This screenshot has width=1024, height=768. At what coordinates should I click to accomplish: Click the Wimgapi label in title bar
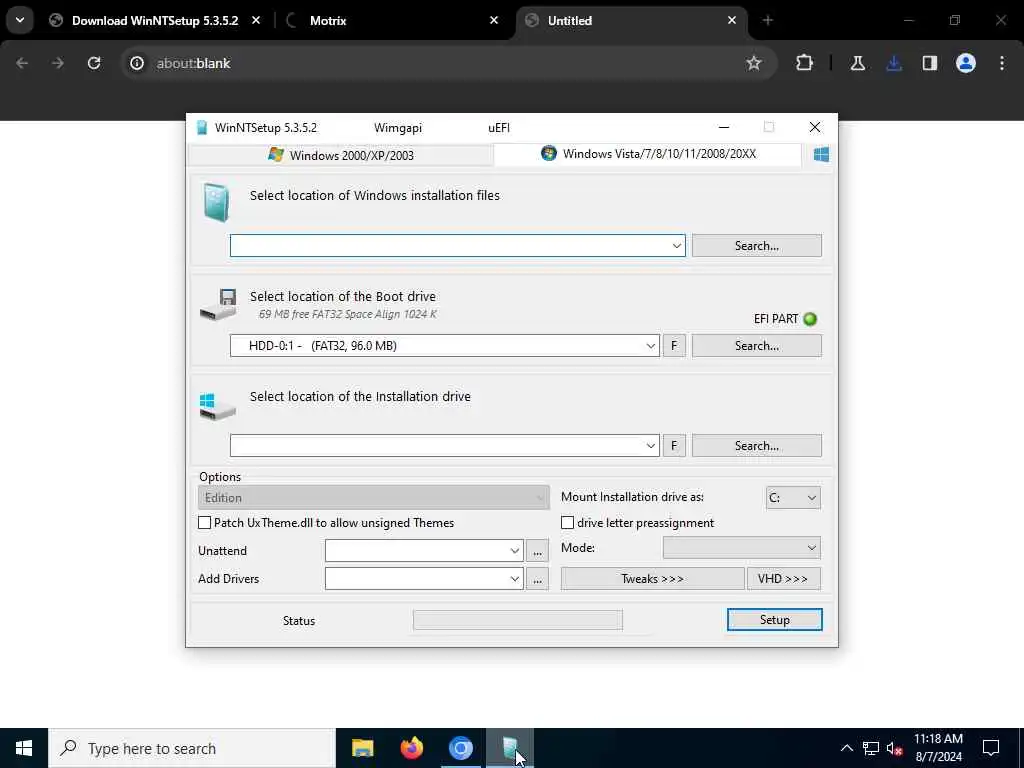(398, 127)
